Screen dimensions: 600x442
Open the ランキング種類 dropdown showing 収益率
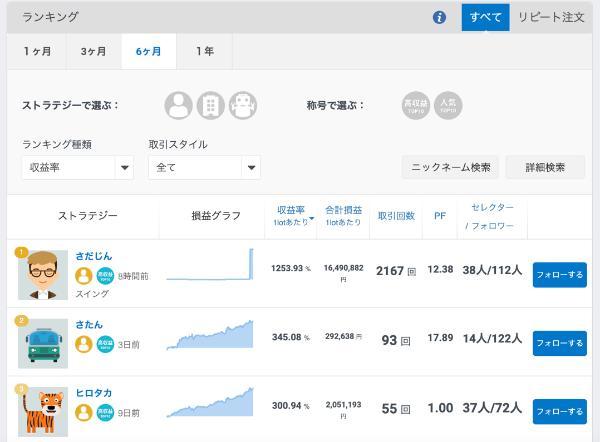point(78,167)
